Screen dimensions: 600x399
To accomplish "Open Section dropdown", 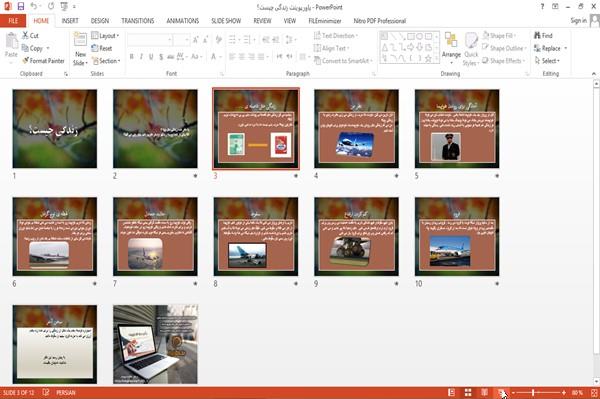I will pyautogui.click(x=106, y=61).
